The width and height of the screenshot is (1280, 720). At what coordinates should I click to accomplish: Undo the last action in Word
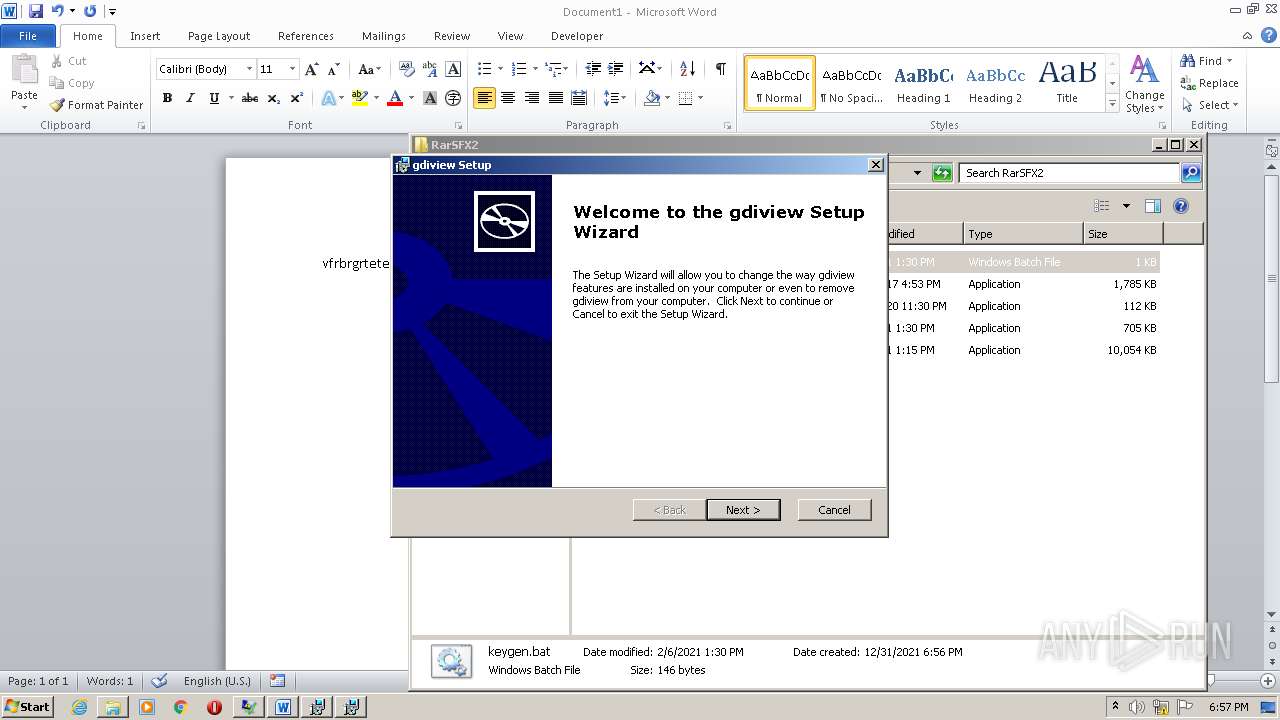(x=58, y=11)
